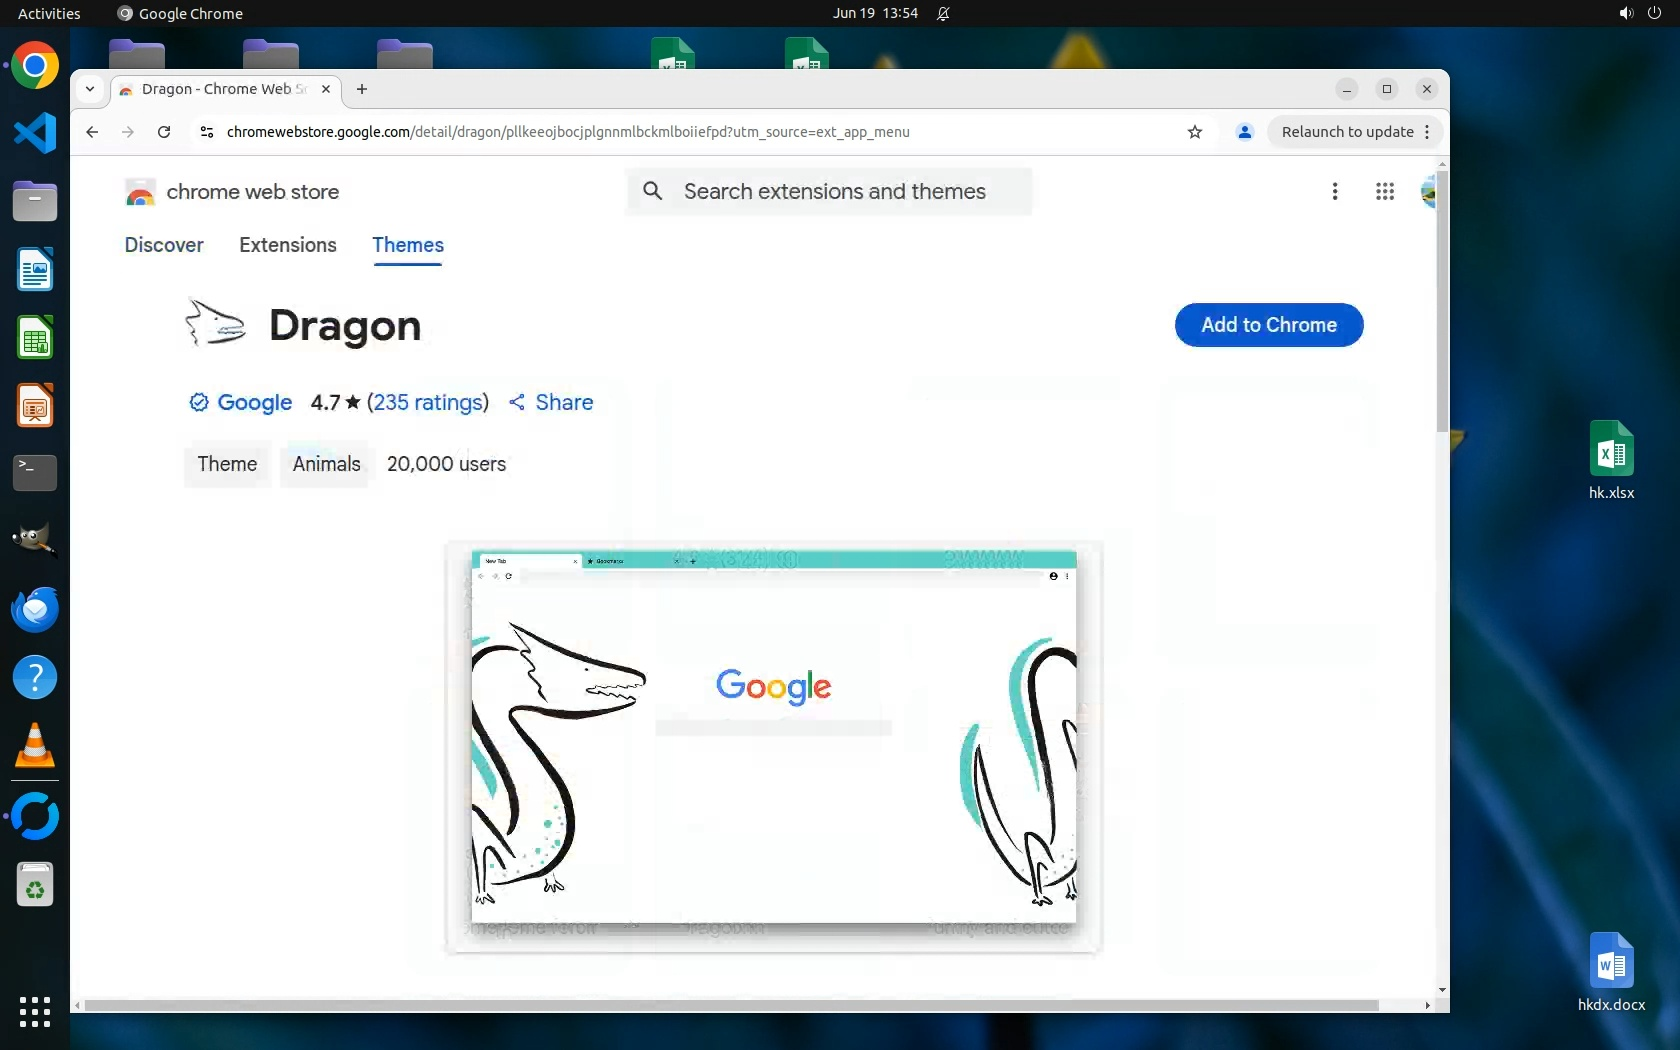Viewport: 1680px width, 1050px height.
Task: Go back using the back arrow
Action: coord(92,132)
